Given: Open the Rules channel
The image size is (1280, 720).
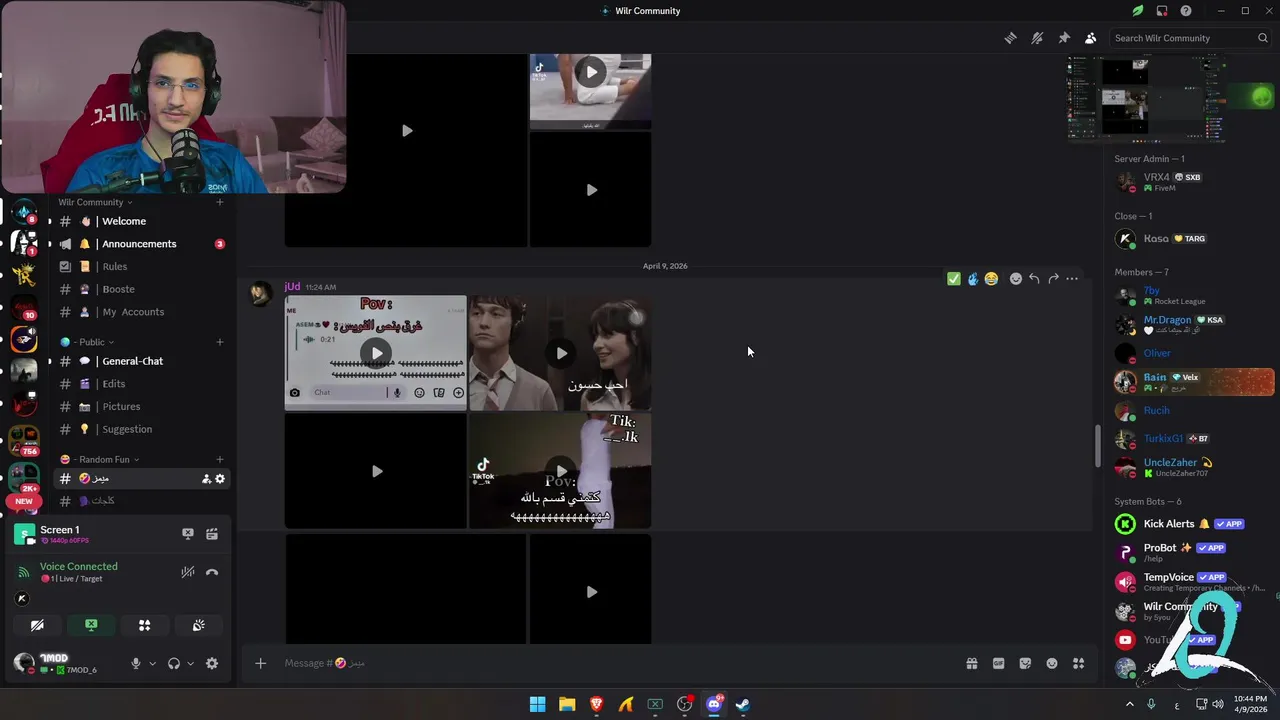Looking at the screenshot, I should (141, 267).
